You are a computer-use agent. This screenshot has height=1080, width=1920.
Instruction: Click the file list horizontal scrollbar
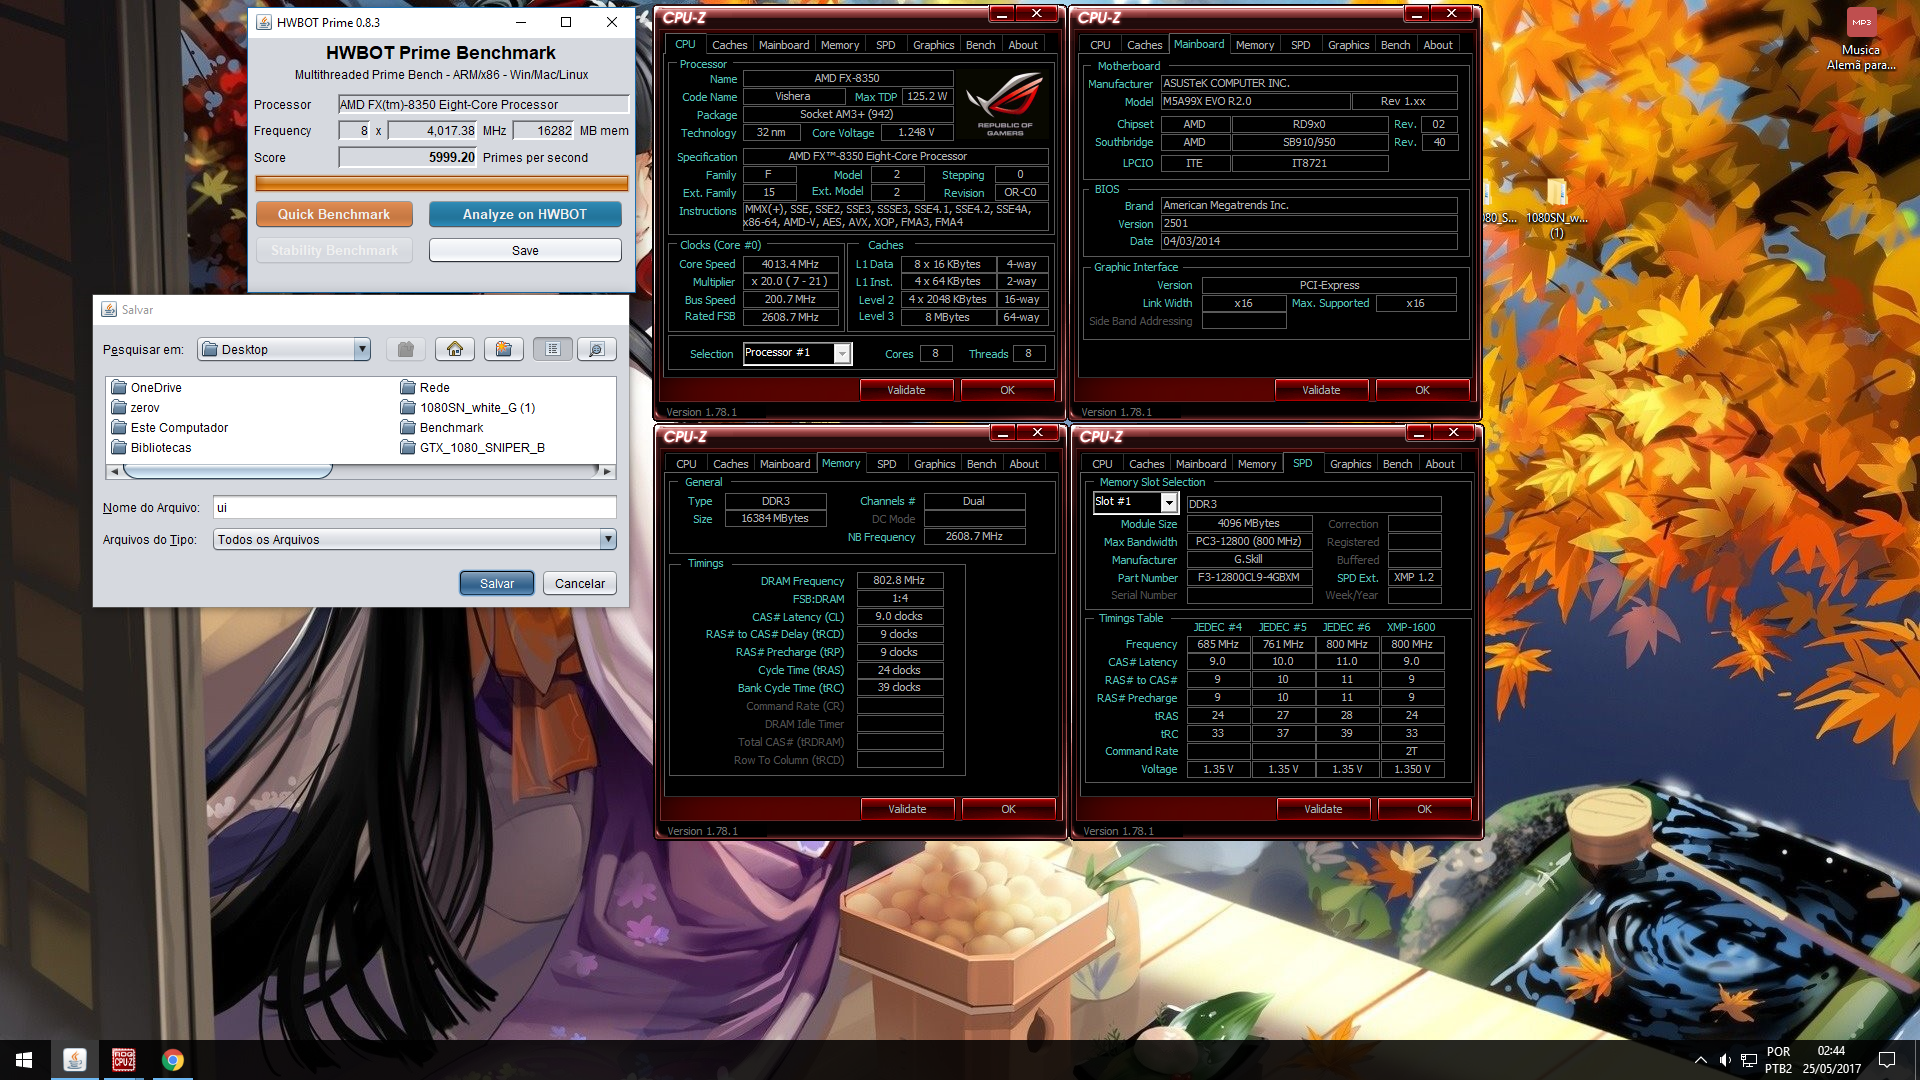(x=359, y=471)
